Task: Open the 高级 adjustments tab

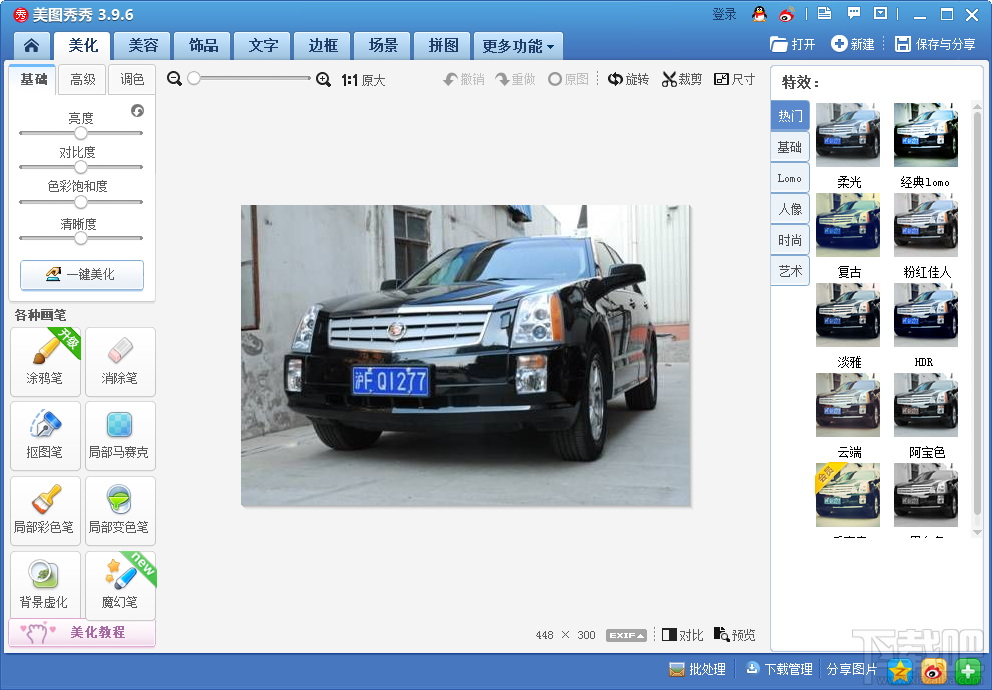Action: (x=83, y=80)
